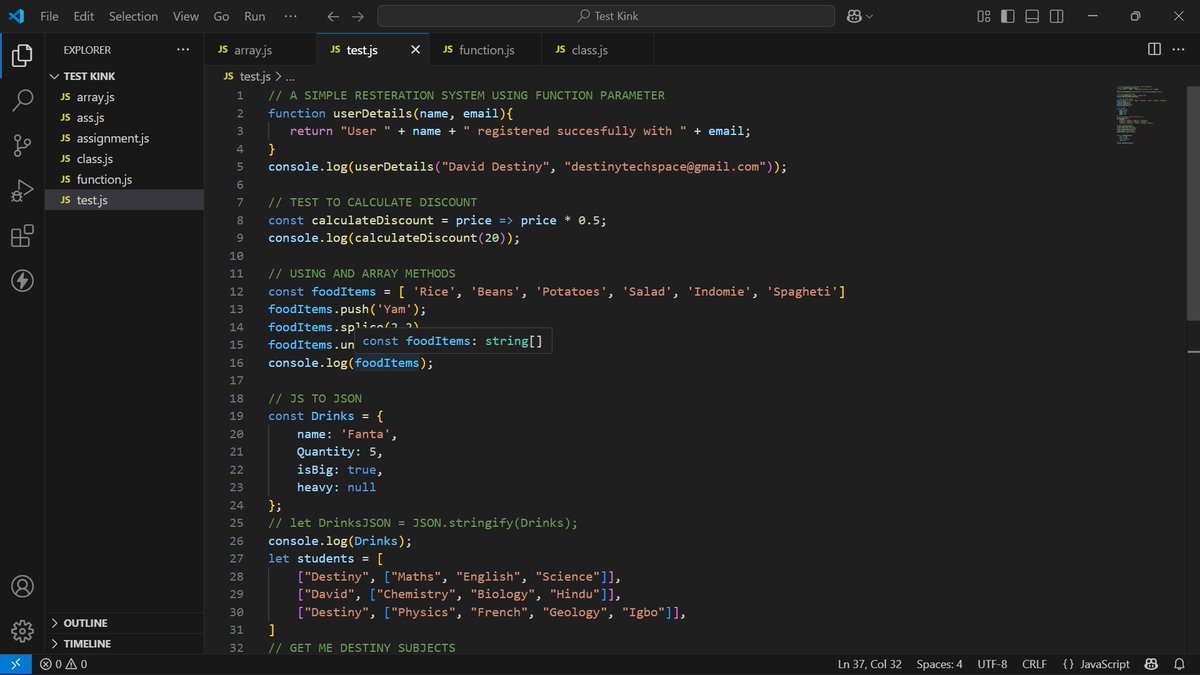Click the Ln 37, Col 32 indicator
1200x675 pixels.
871,664
